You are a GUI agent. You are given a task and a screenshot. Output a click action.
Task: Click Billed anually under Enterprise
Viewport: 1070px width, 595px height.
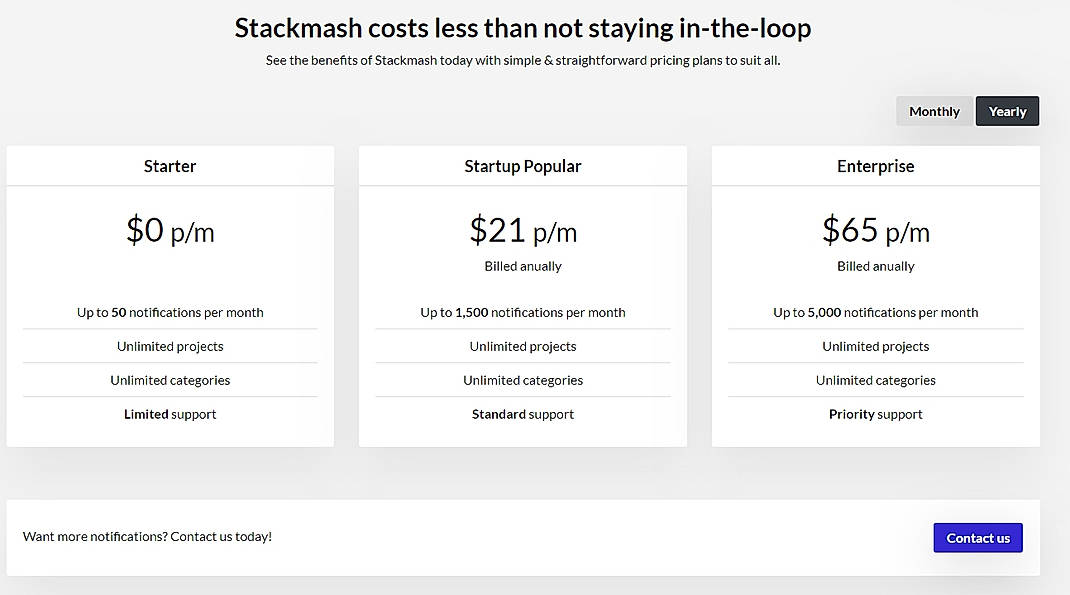click(875, 266)
